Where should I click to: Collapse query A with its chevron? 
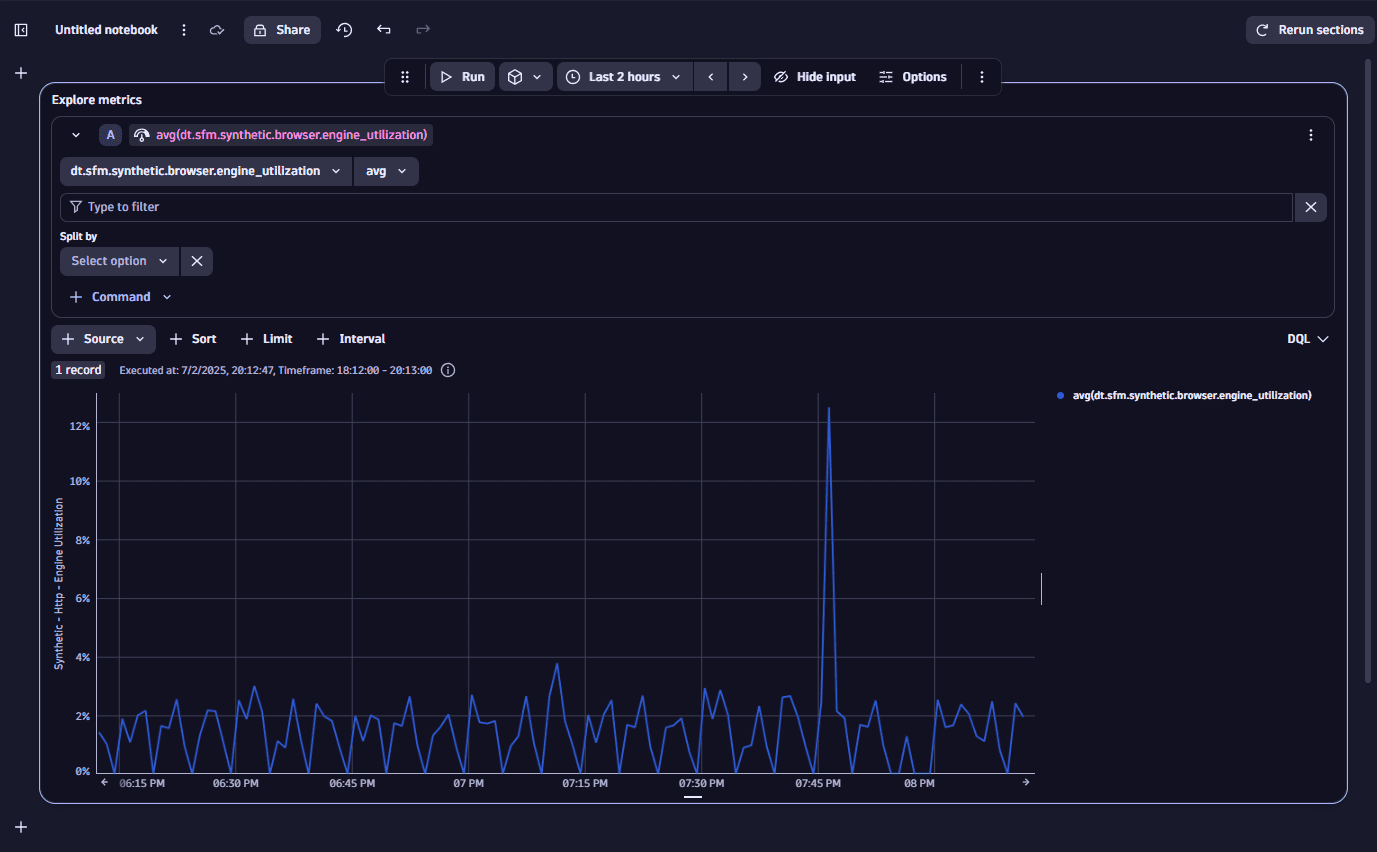click(76, 135)
